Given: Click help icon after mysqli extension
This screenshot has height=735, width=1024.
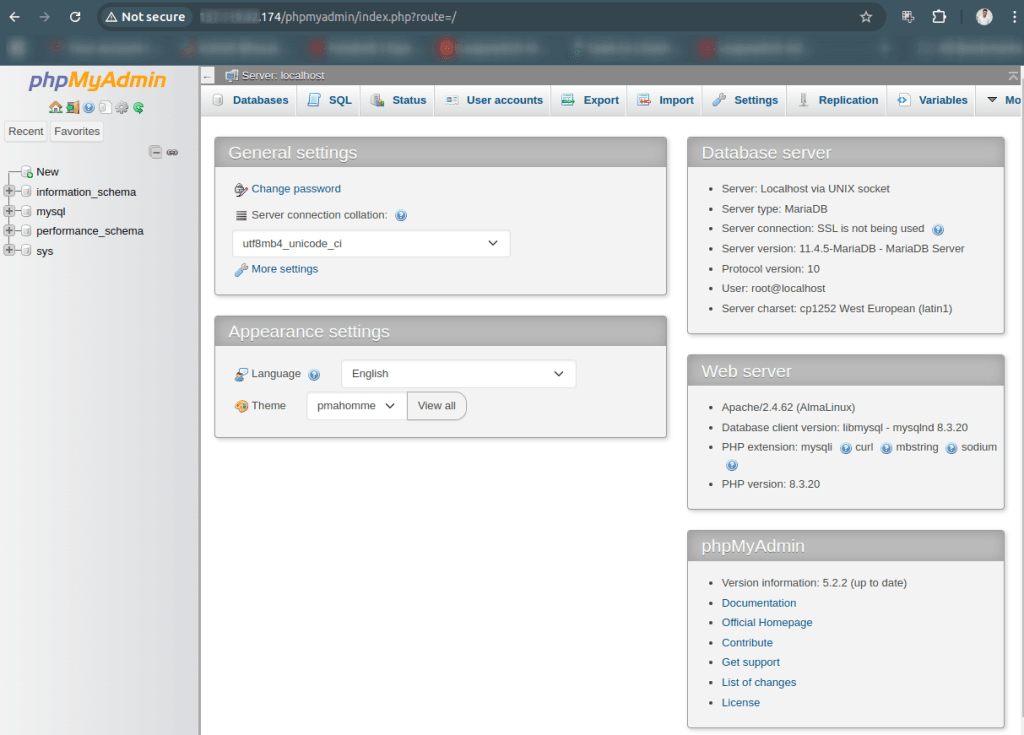Looking at the screenshot, I should tap(845, 448).
